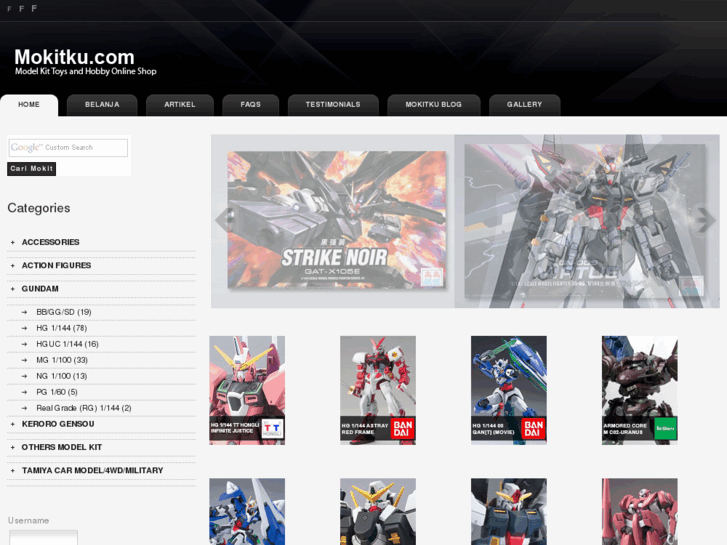Image resolution: width=727 pixels, height=545 pixels.
Task: Click the slideshow next arrow
Action: [706, 219]
